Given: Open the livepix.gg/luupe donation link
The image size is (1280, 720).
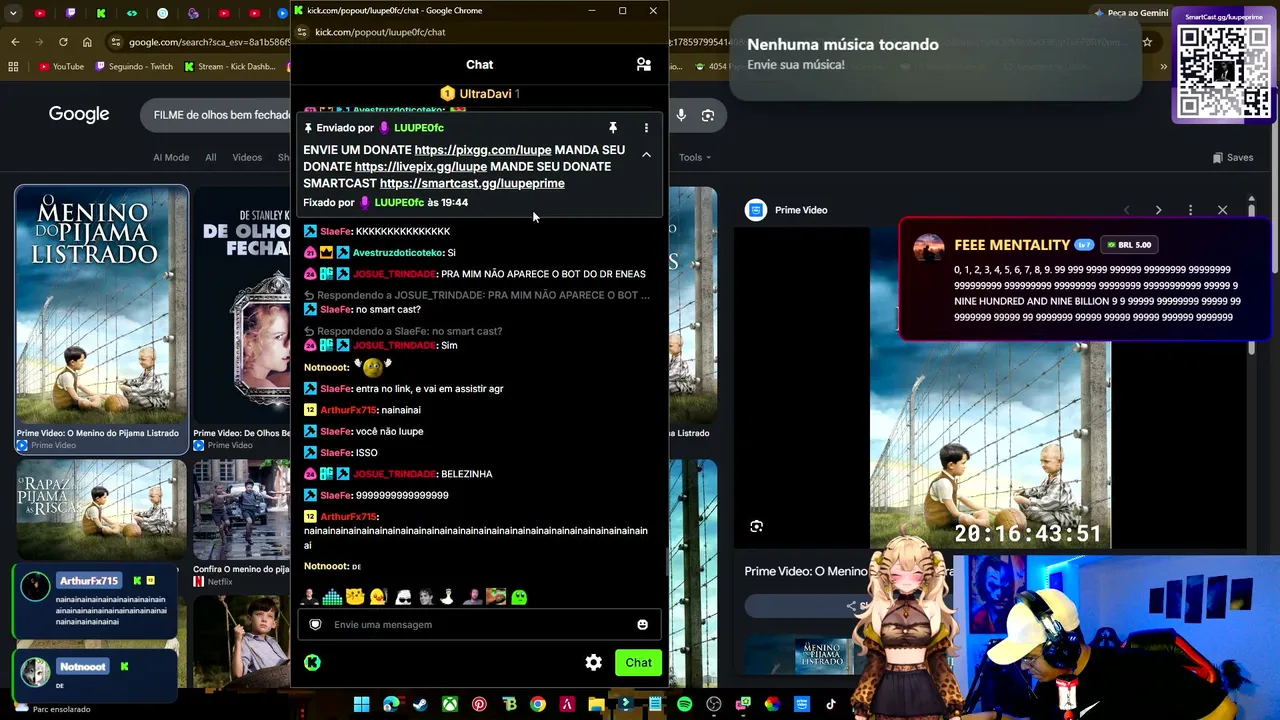Looking at the screenshot, I should pyautogui.click(x=421, y=167).
